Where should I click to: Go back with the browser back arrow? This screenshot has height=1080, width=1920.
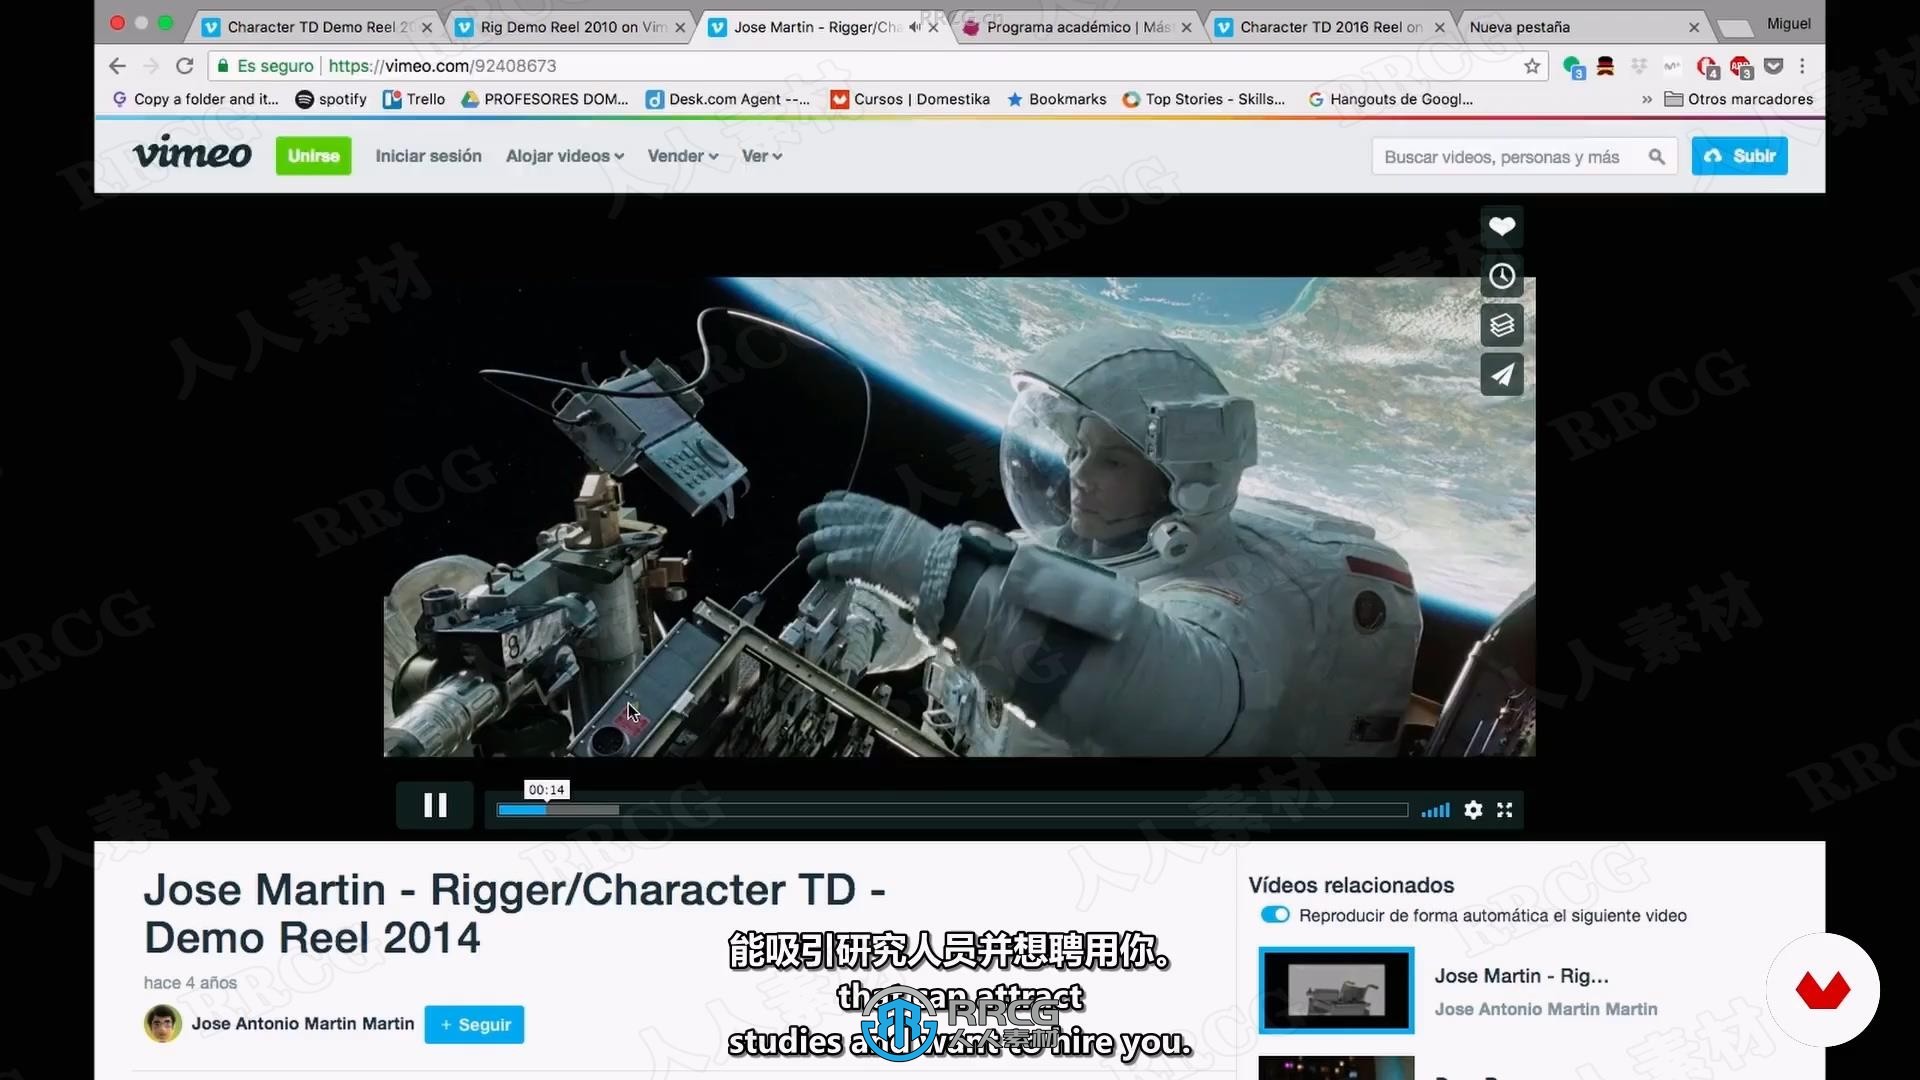tap(118, 66)
